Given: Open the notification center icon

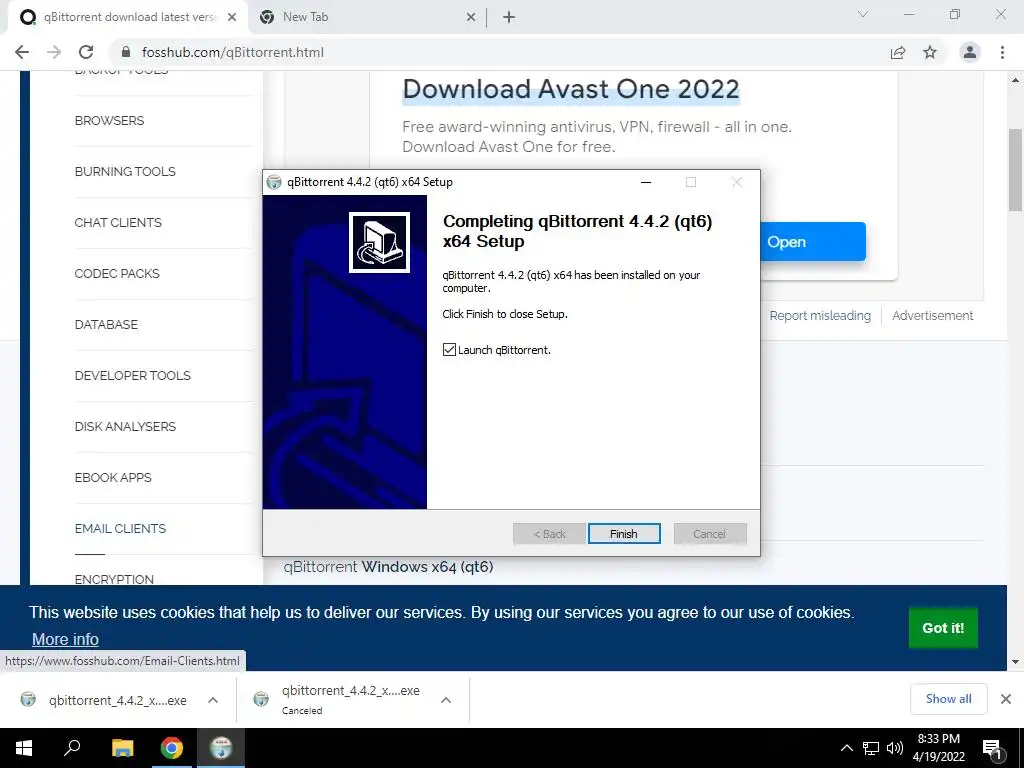Looking at the screenshot, I should 993,749.
